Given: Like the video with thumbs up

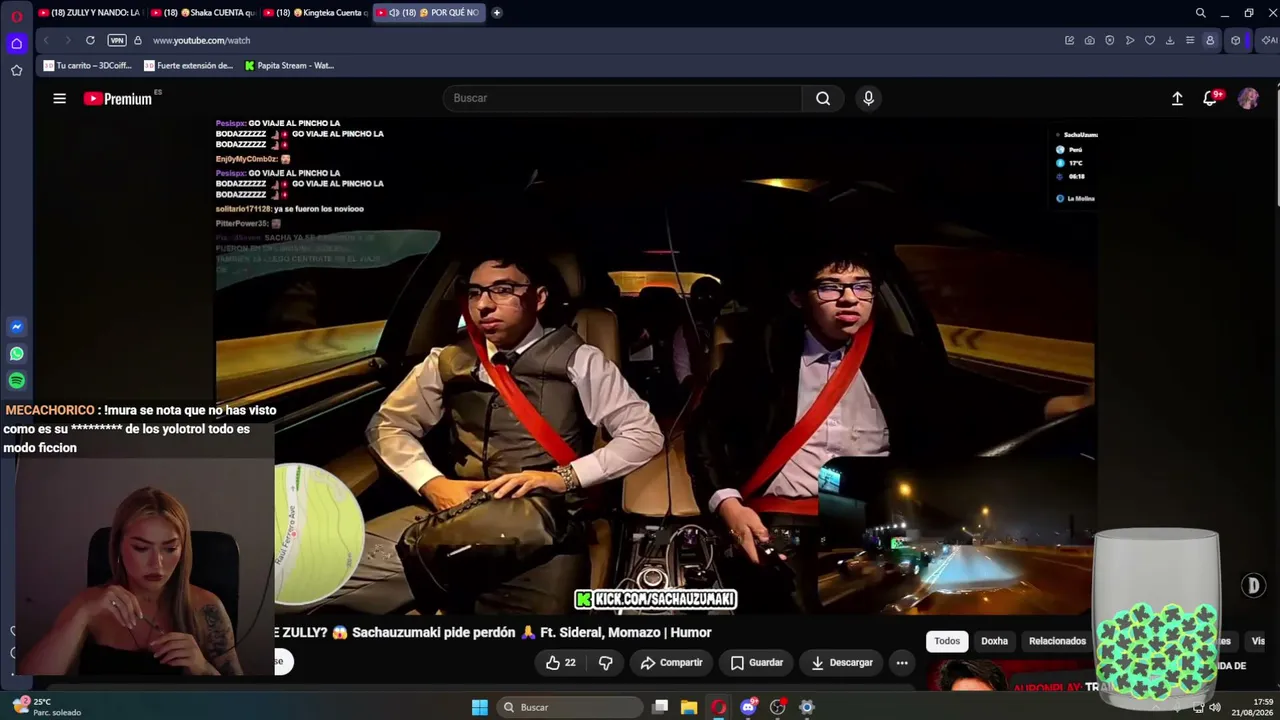Looking at the screenshot, I should [x=560, y=662].
